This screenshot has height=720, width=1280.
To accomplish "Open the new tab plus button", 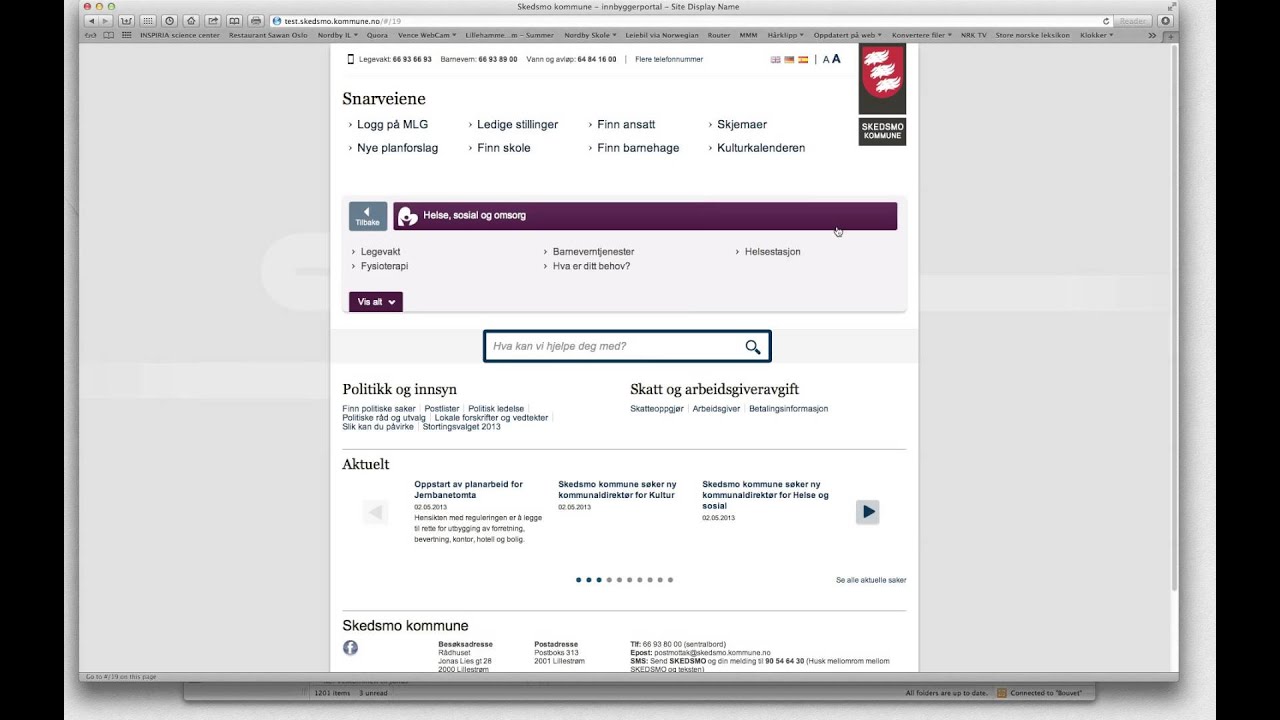I will coord(1172,35).
